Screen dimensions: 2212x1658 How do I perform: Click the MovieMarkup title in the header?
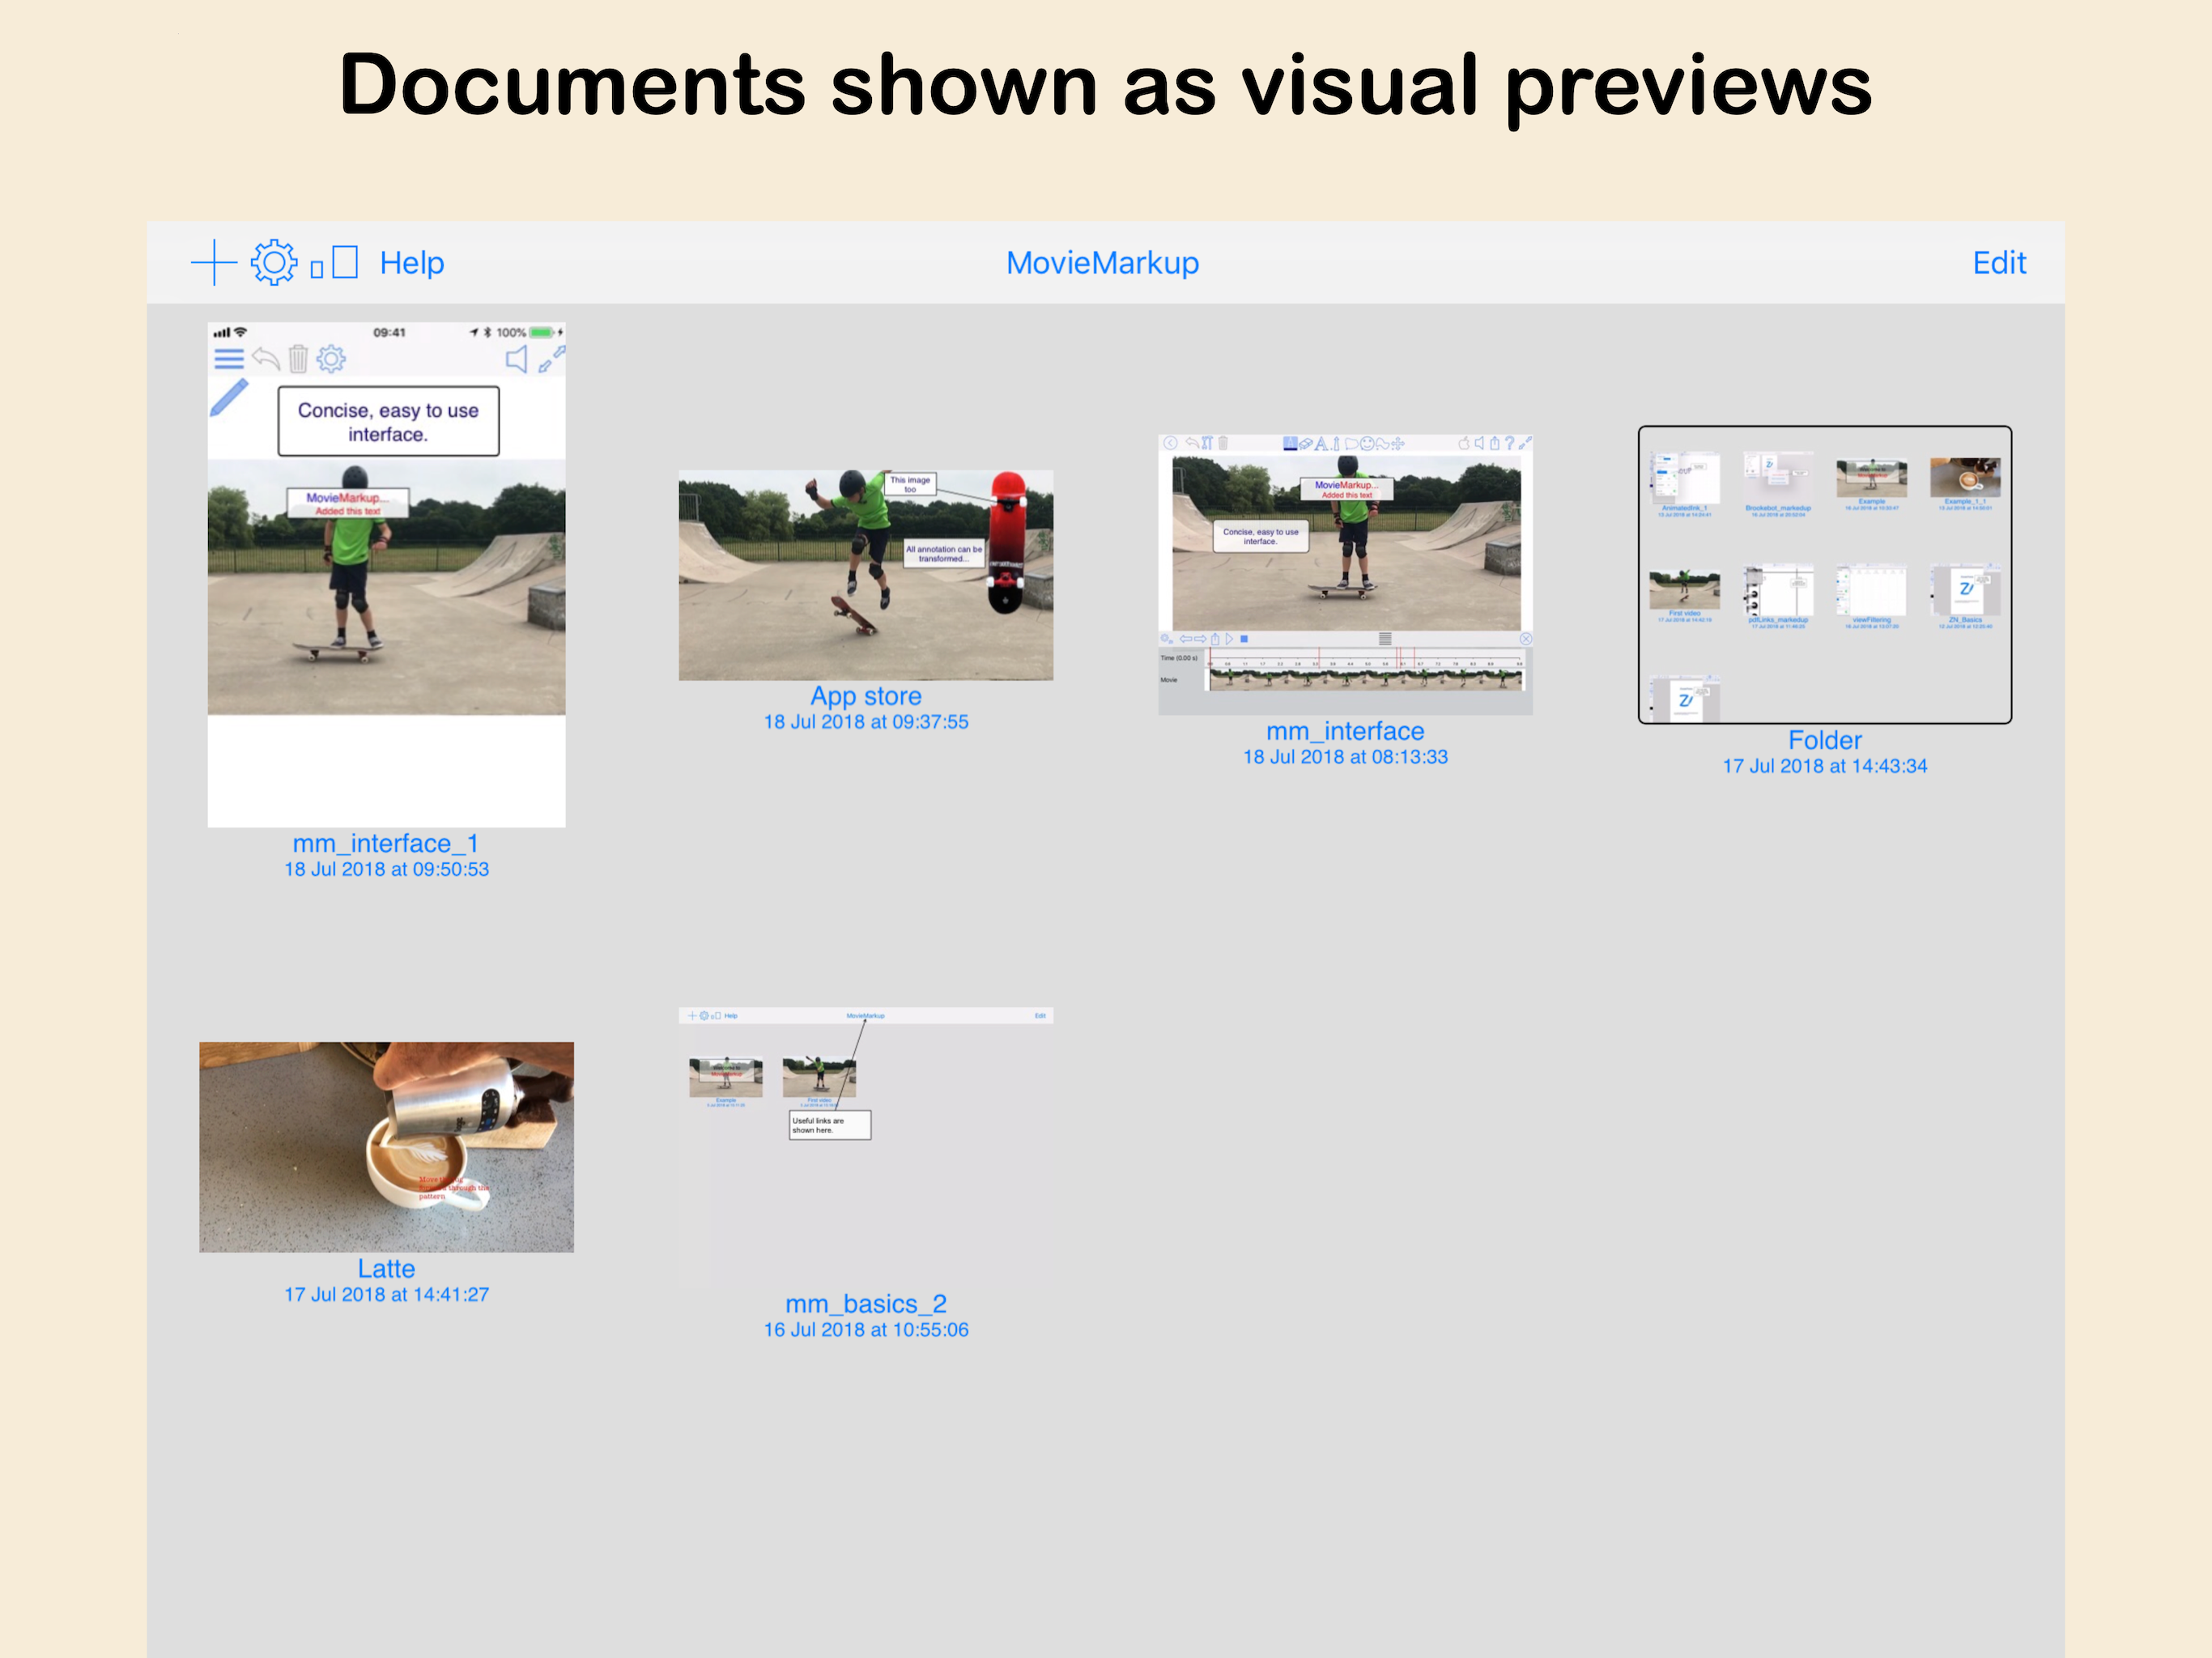click(x=1102, y=263)
